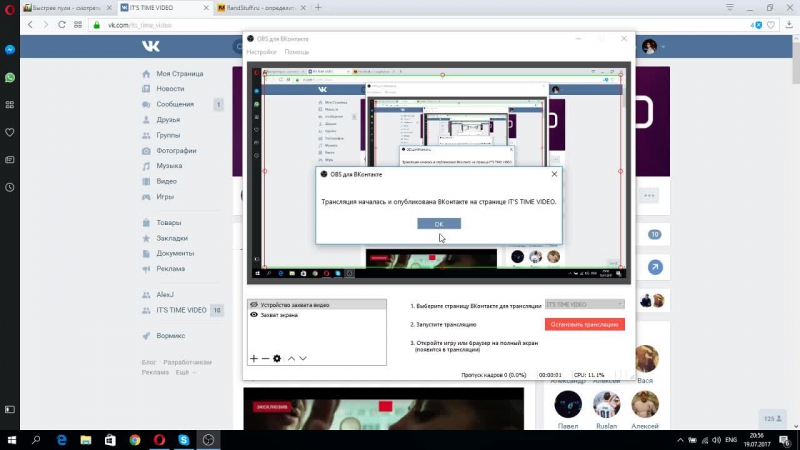
Task: Click the round share arrow icon on page
Action: tap(655, 267)
